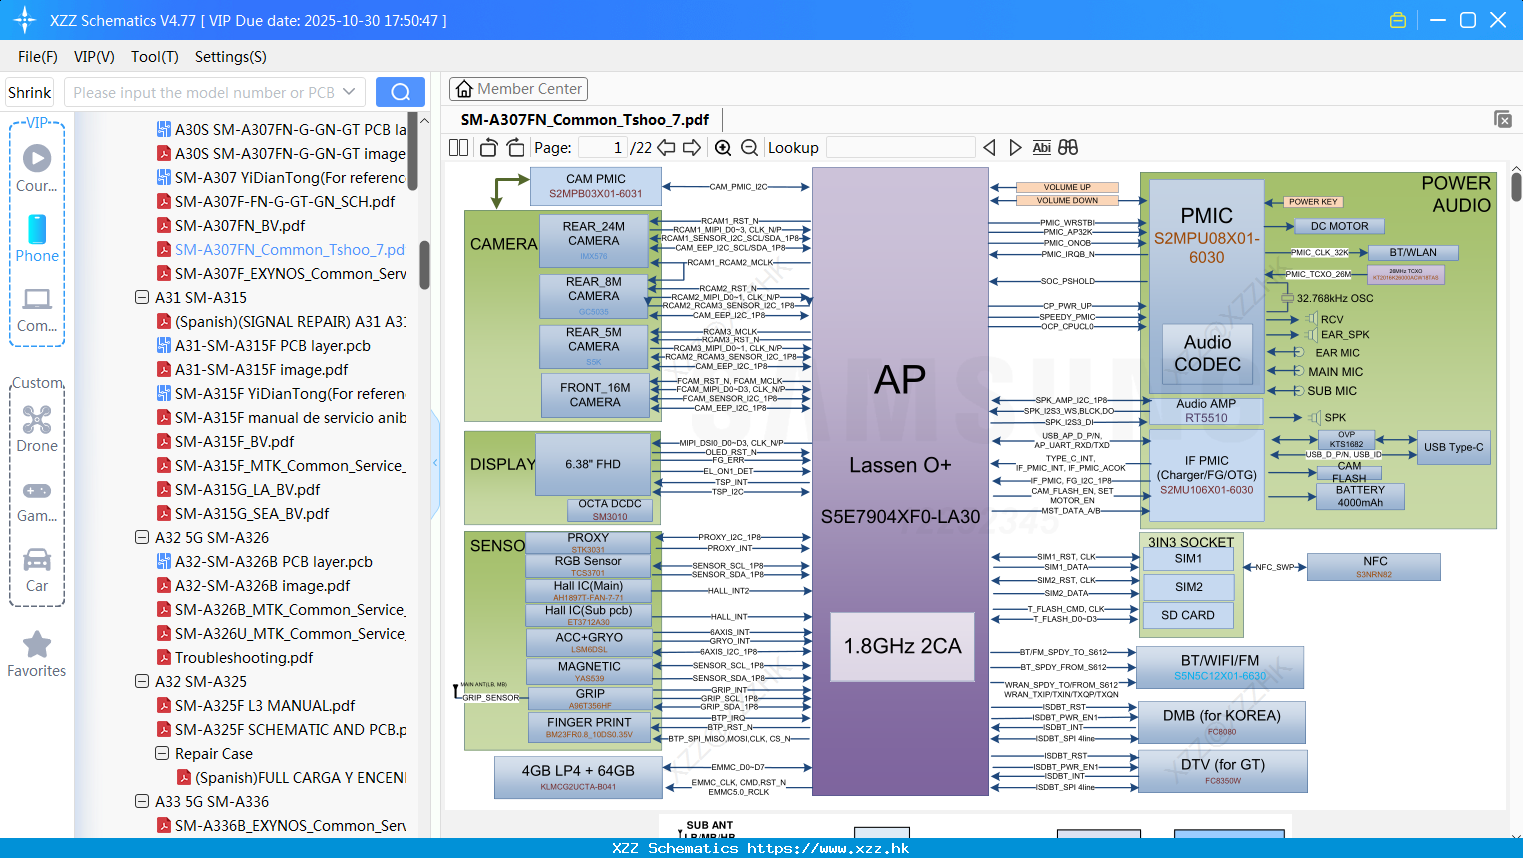The height and width of the screenshot is (858, 1523).
Task: Open A32-SM-A326B image.pdf
Action: [253, 585]
